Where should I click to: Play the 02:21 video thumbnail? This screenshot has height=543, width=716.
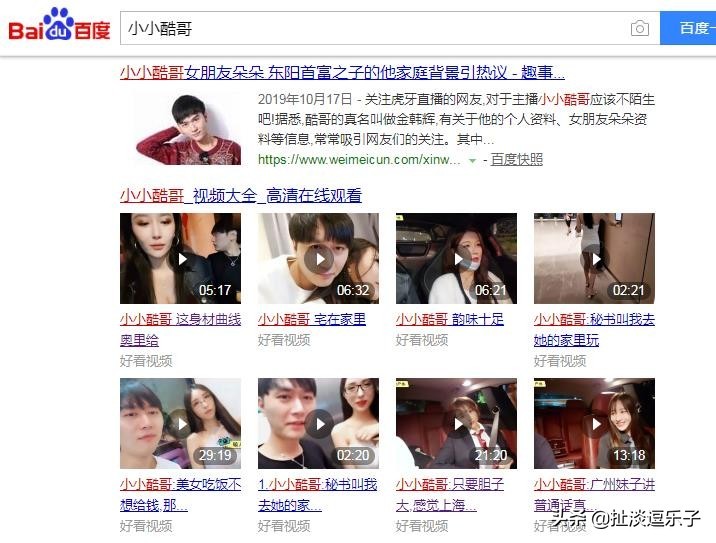[594, 258]
